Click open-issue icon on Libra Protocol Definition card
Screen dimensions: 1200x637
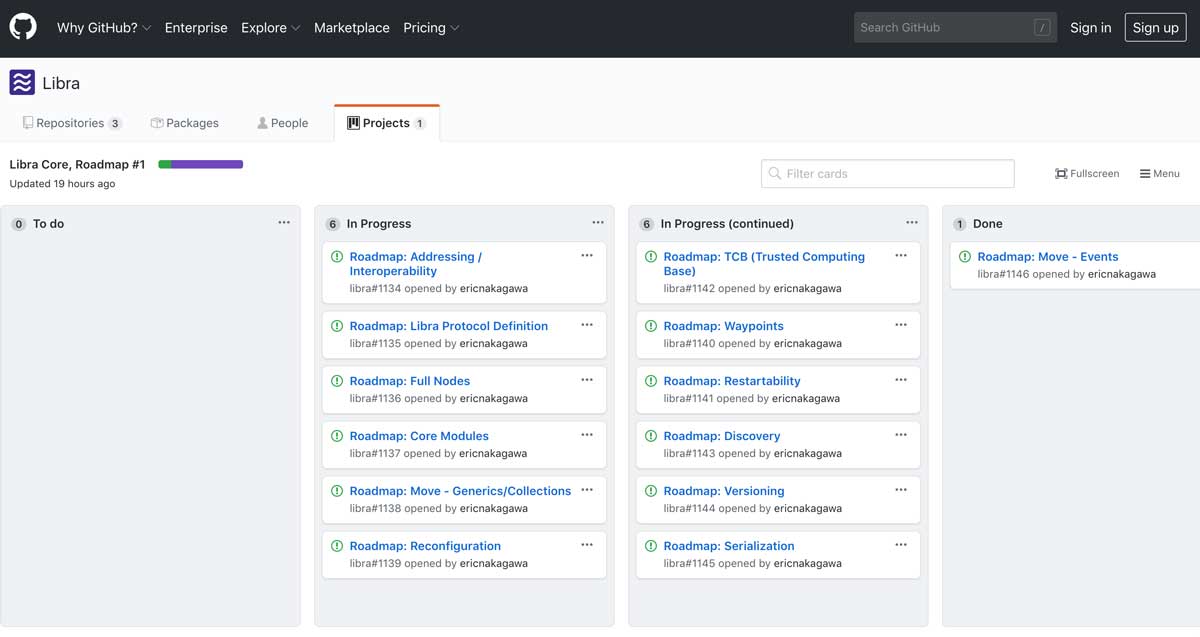tap(337, 326)
